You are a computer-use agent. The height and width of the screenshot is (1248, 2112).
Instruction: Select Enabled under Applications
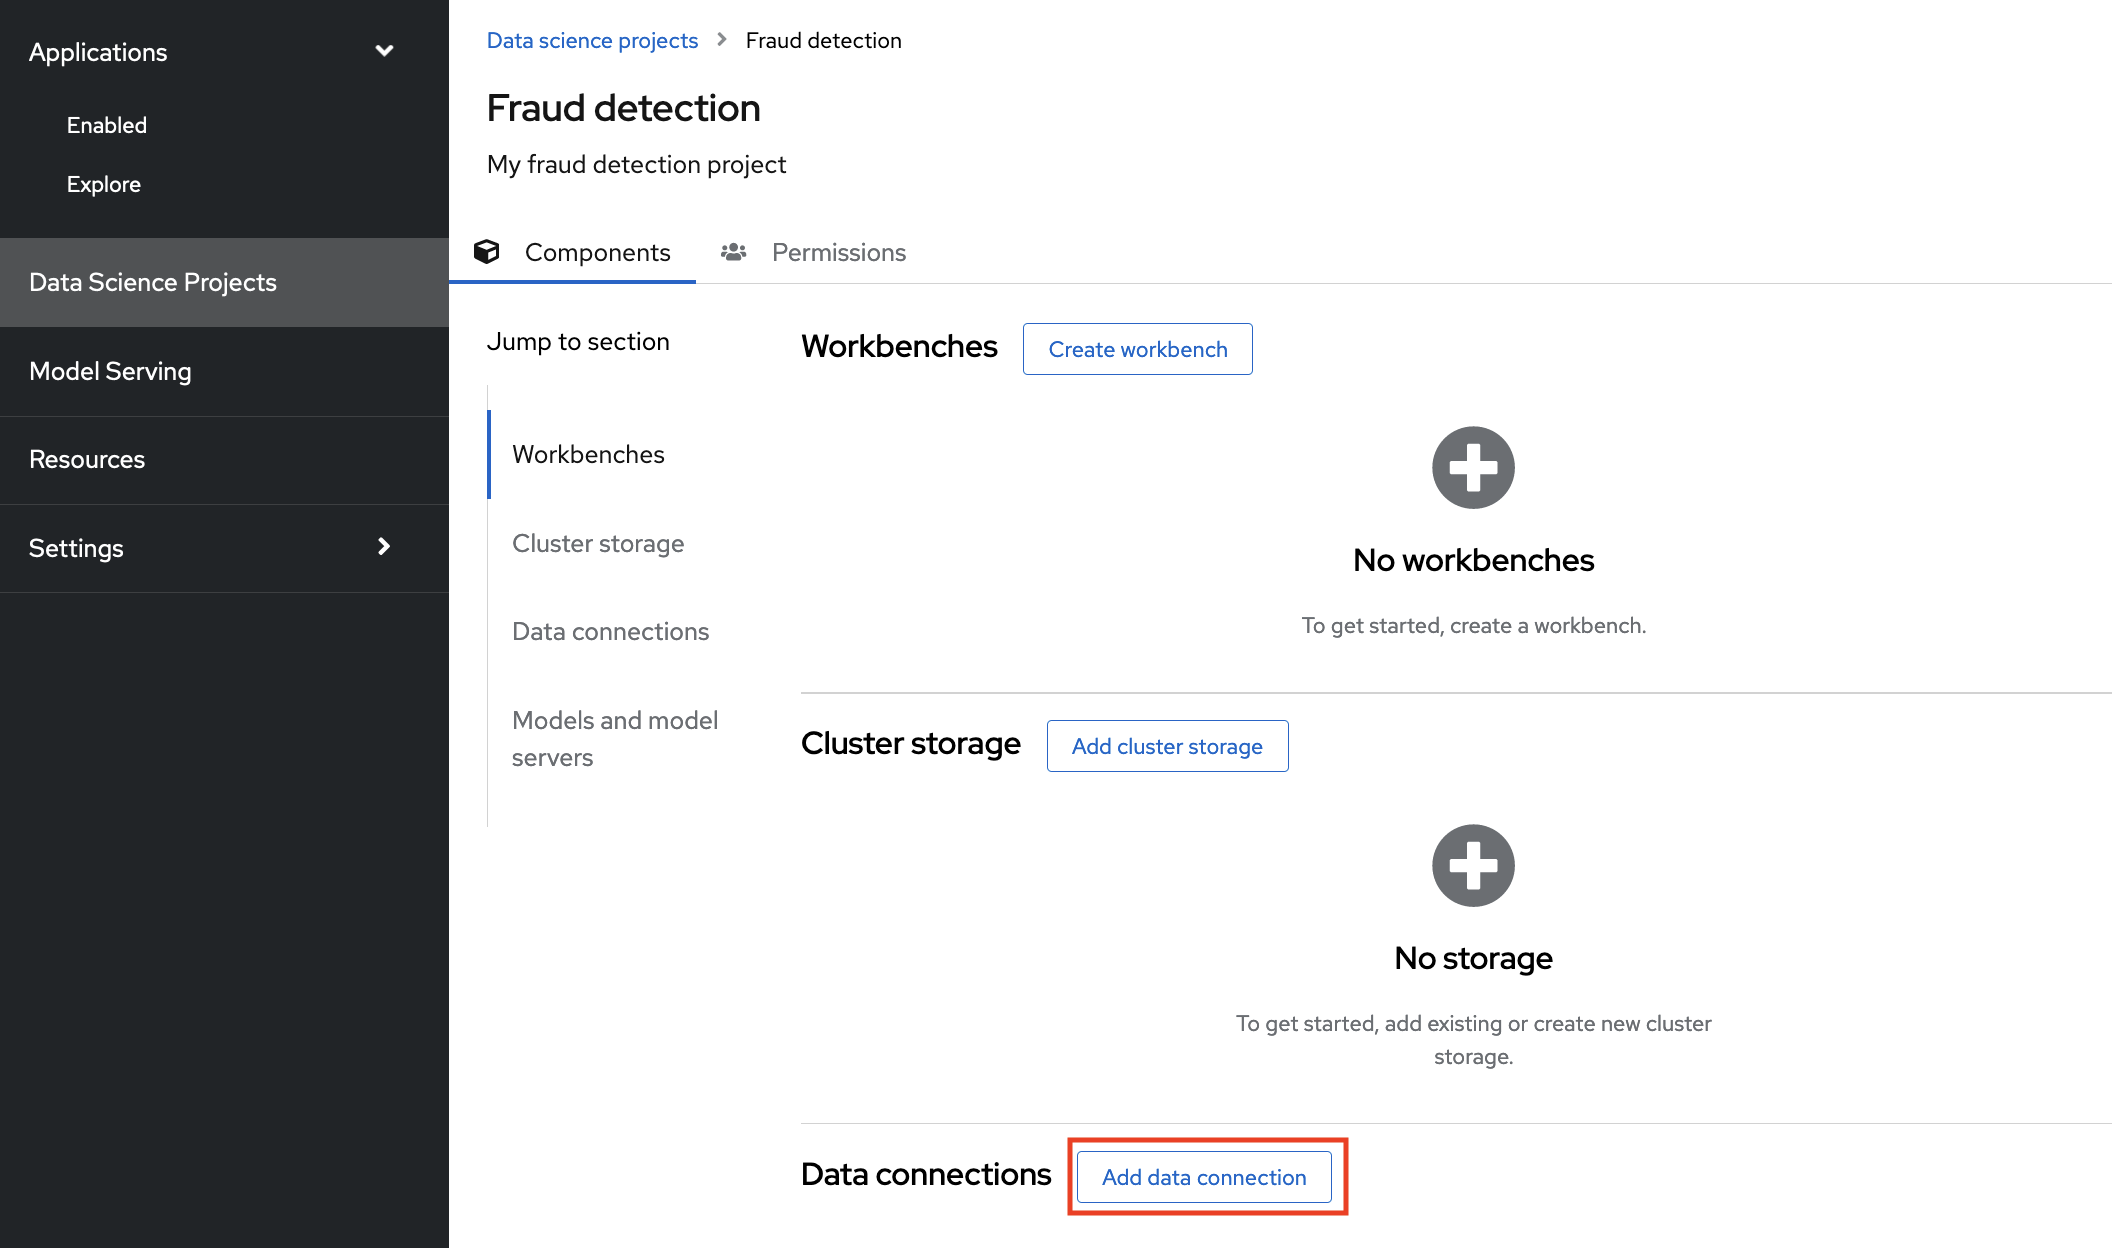[x=106, y=124]
